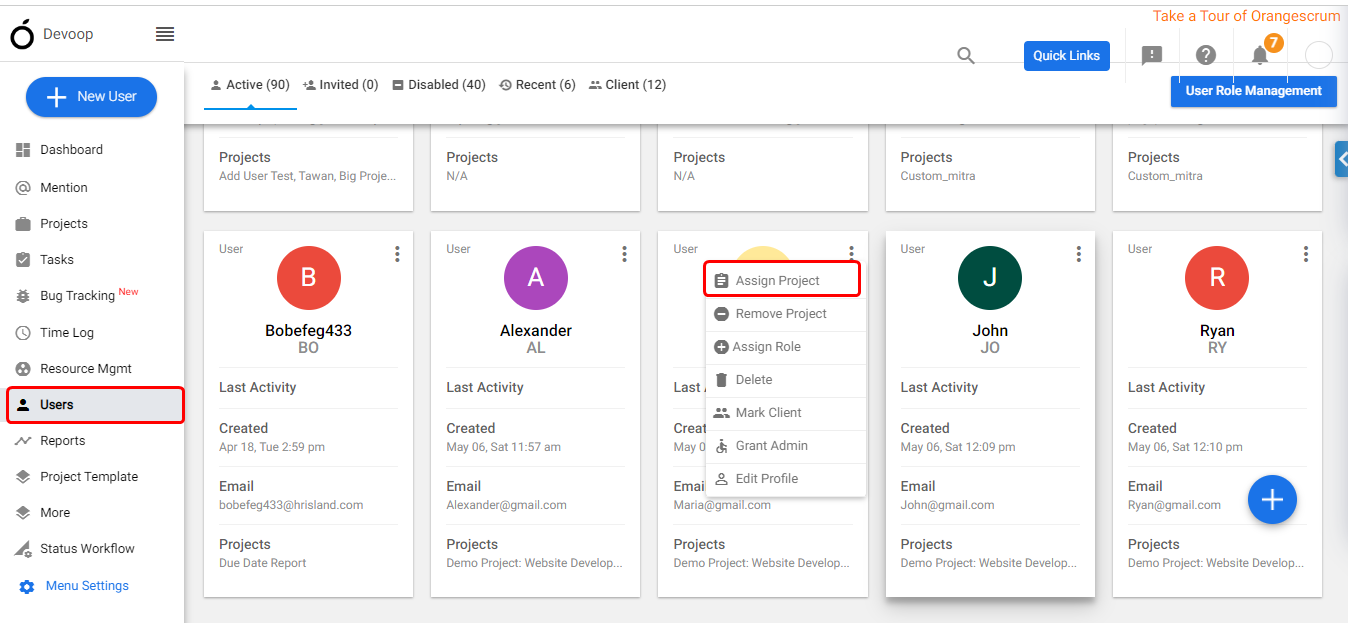This screenshot has height=623, width=1348.
Task: Switch to the Invited (0) tab
Action: pos(340,85)
